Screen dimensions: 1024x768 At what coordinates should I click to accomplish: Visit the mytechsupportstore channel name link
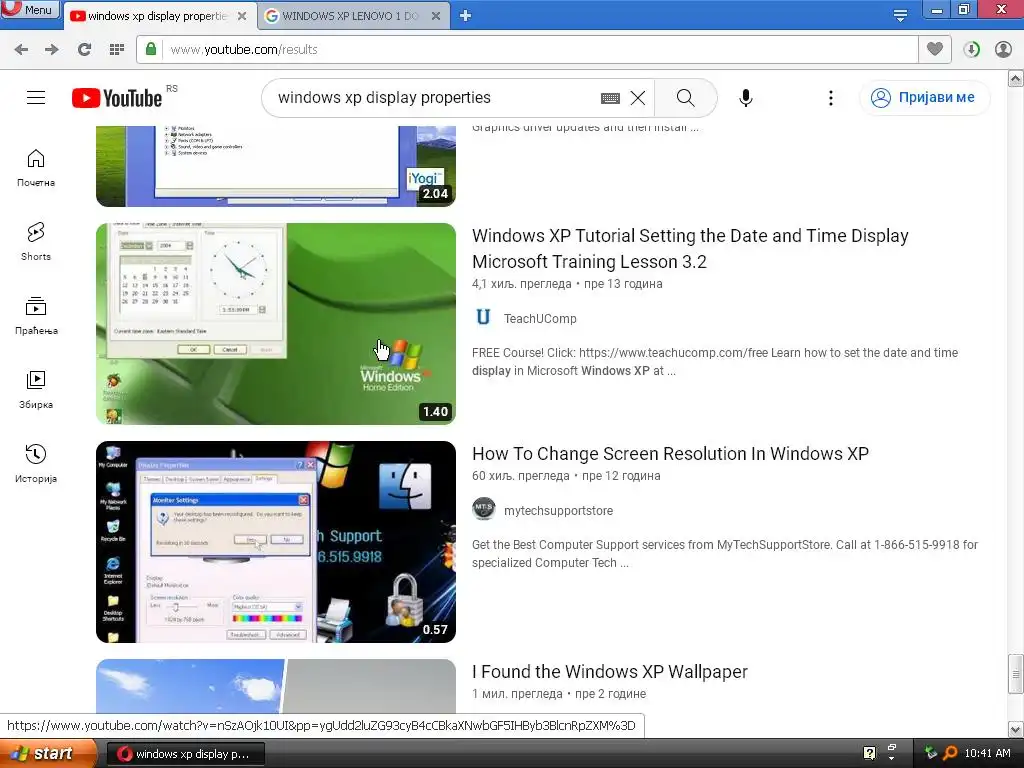tap(558, 511)
